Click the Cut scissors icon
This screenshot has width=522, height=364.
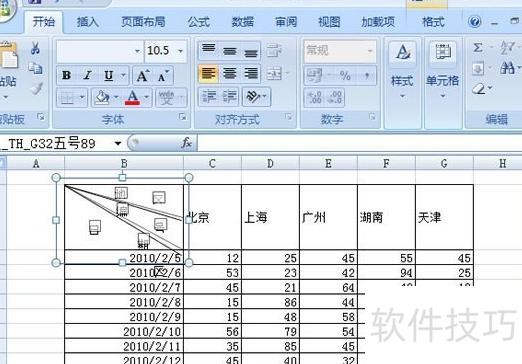pyautogui.click(x=35, y=48)
